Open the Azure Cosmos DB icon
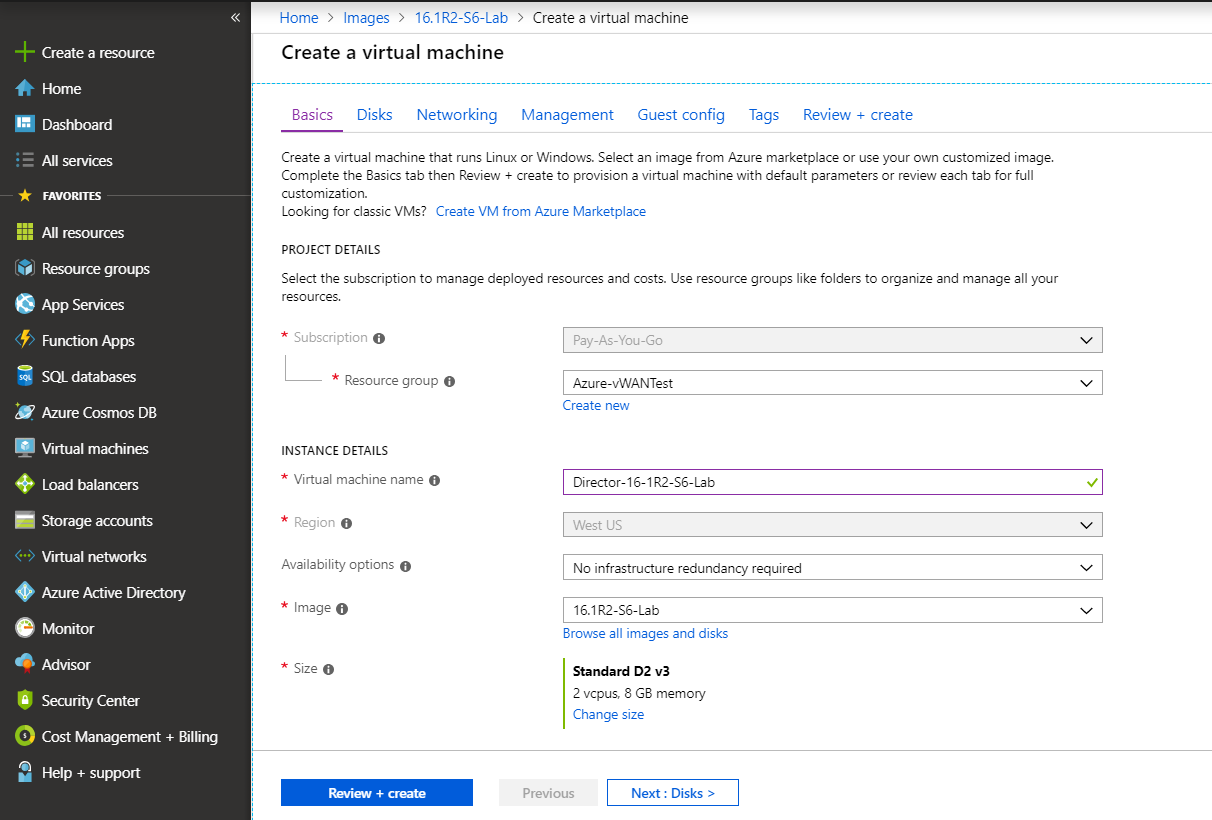Image resolution: width=1212 pixels, height=820 pixels. click(25, 412)
